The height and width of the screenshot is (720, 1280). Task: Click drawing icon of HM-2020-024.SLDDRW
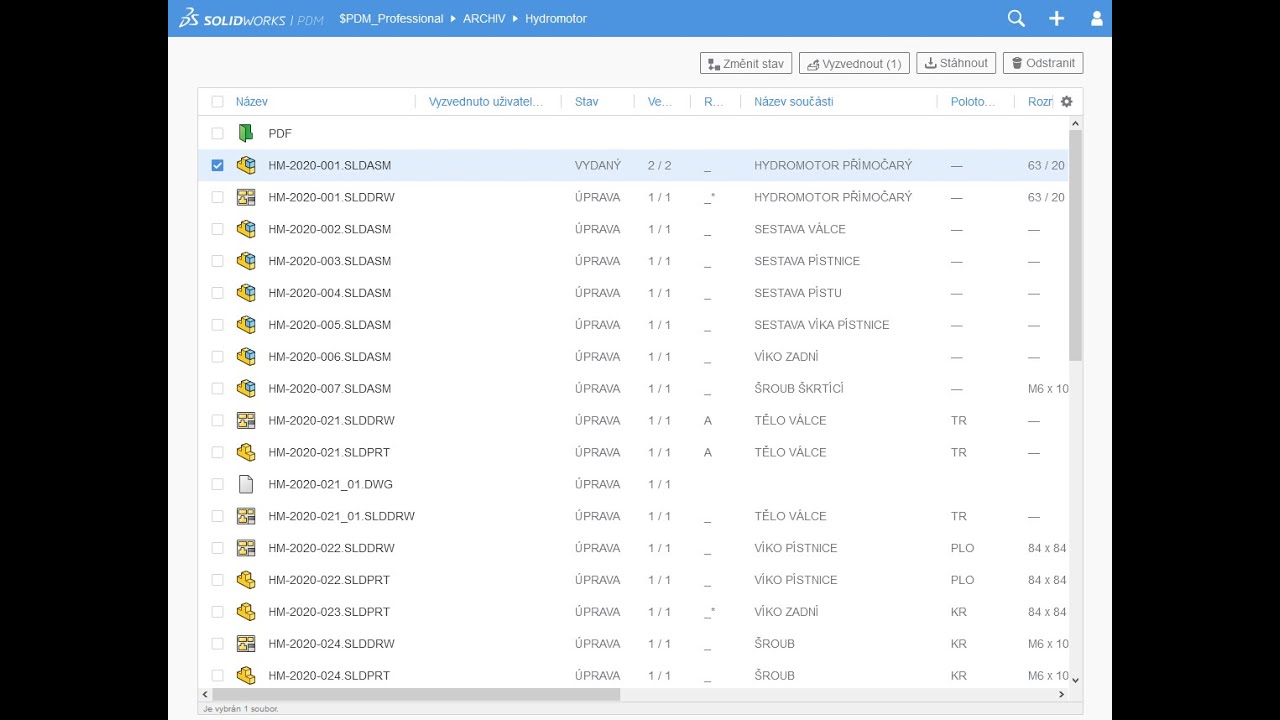[246, 644]
